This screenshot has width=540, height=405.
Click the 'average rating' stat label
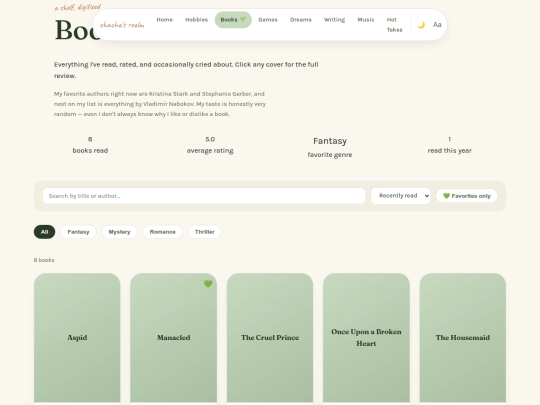coord(210,150)
